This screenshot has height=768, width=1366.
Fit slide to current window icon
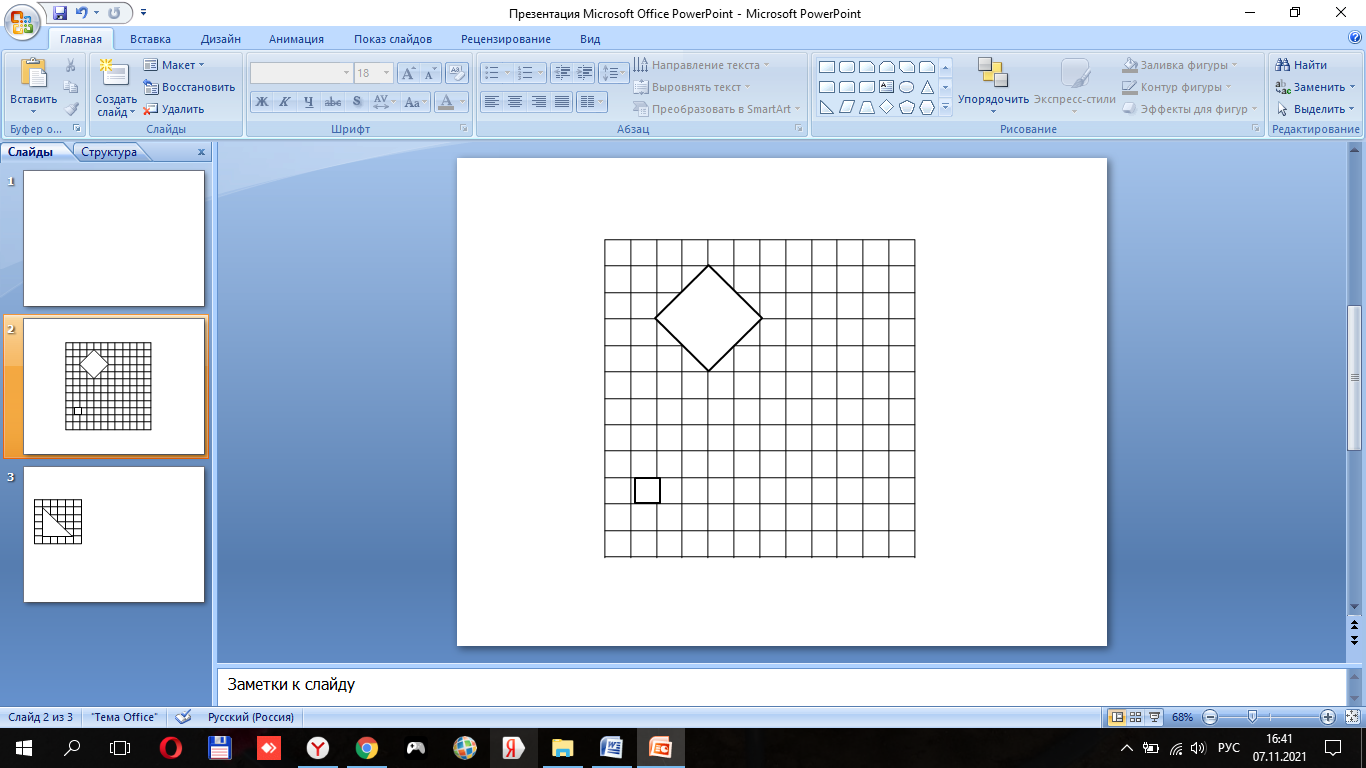pos(1352,717)
